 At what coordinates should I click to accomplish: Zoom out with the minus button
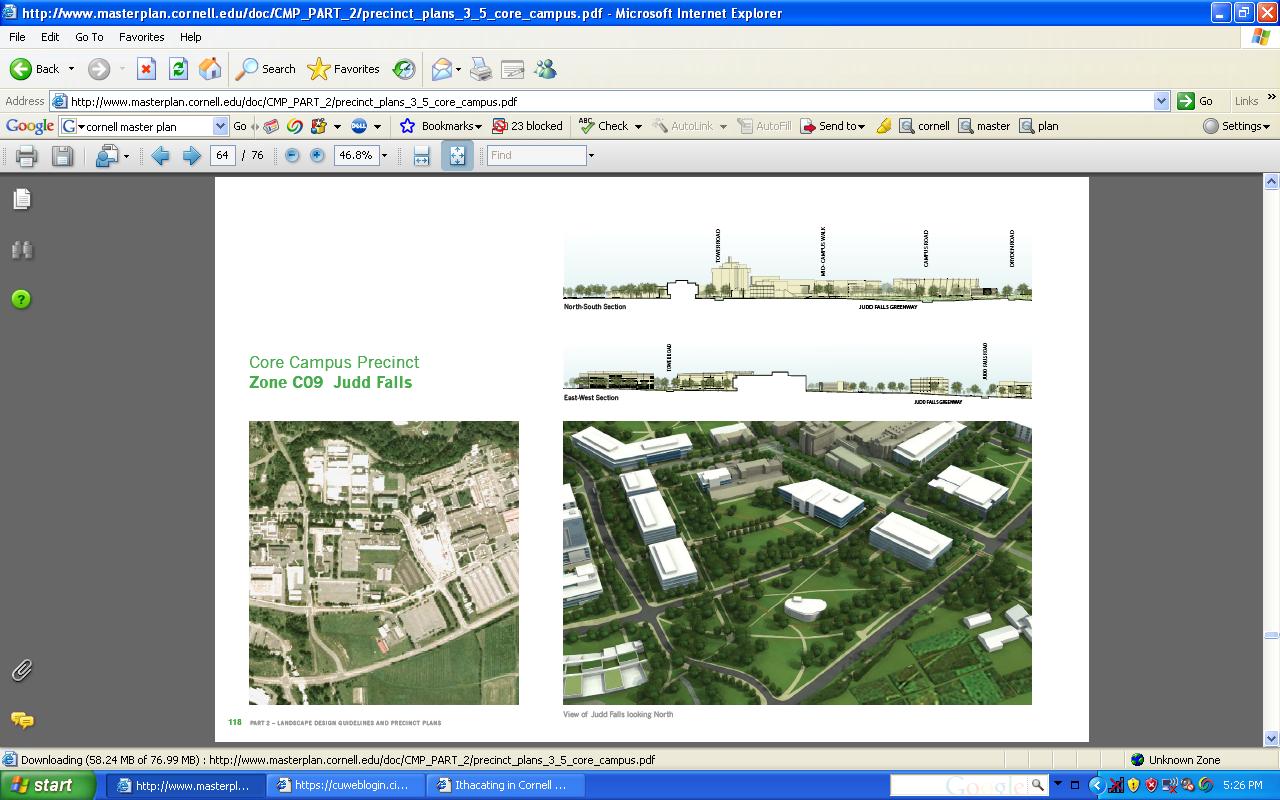[292, 156]
